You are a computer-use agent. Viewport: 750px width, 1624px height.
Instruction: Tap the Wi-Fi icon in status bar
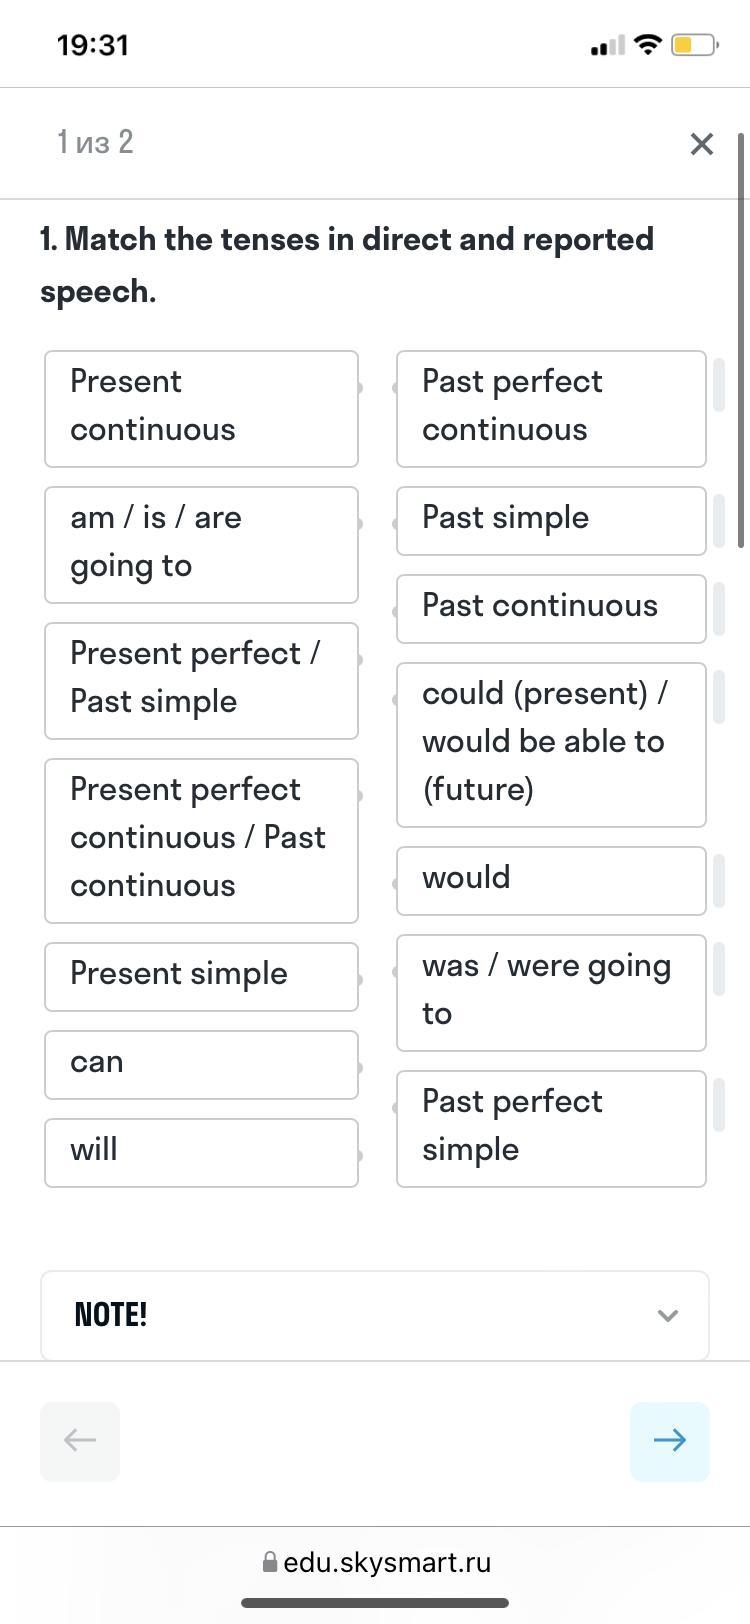[x=648, y=45]
